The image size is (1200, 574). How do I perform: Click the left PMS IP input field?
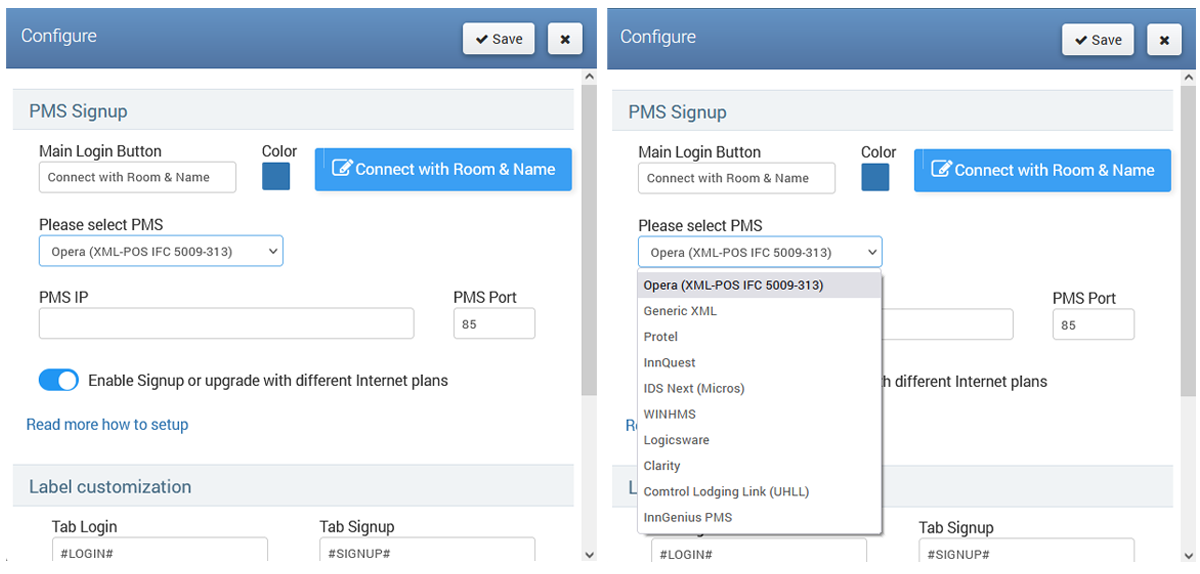pyautogui.click(x=226, y=324)
